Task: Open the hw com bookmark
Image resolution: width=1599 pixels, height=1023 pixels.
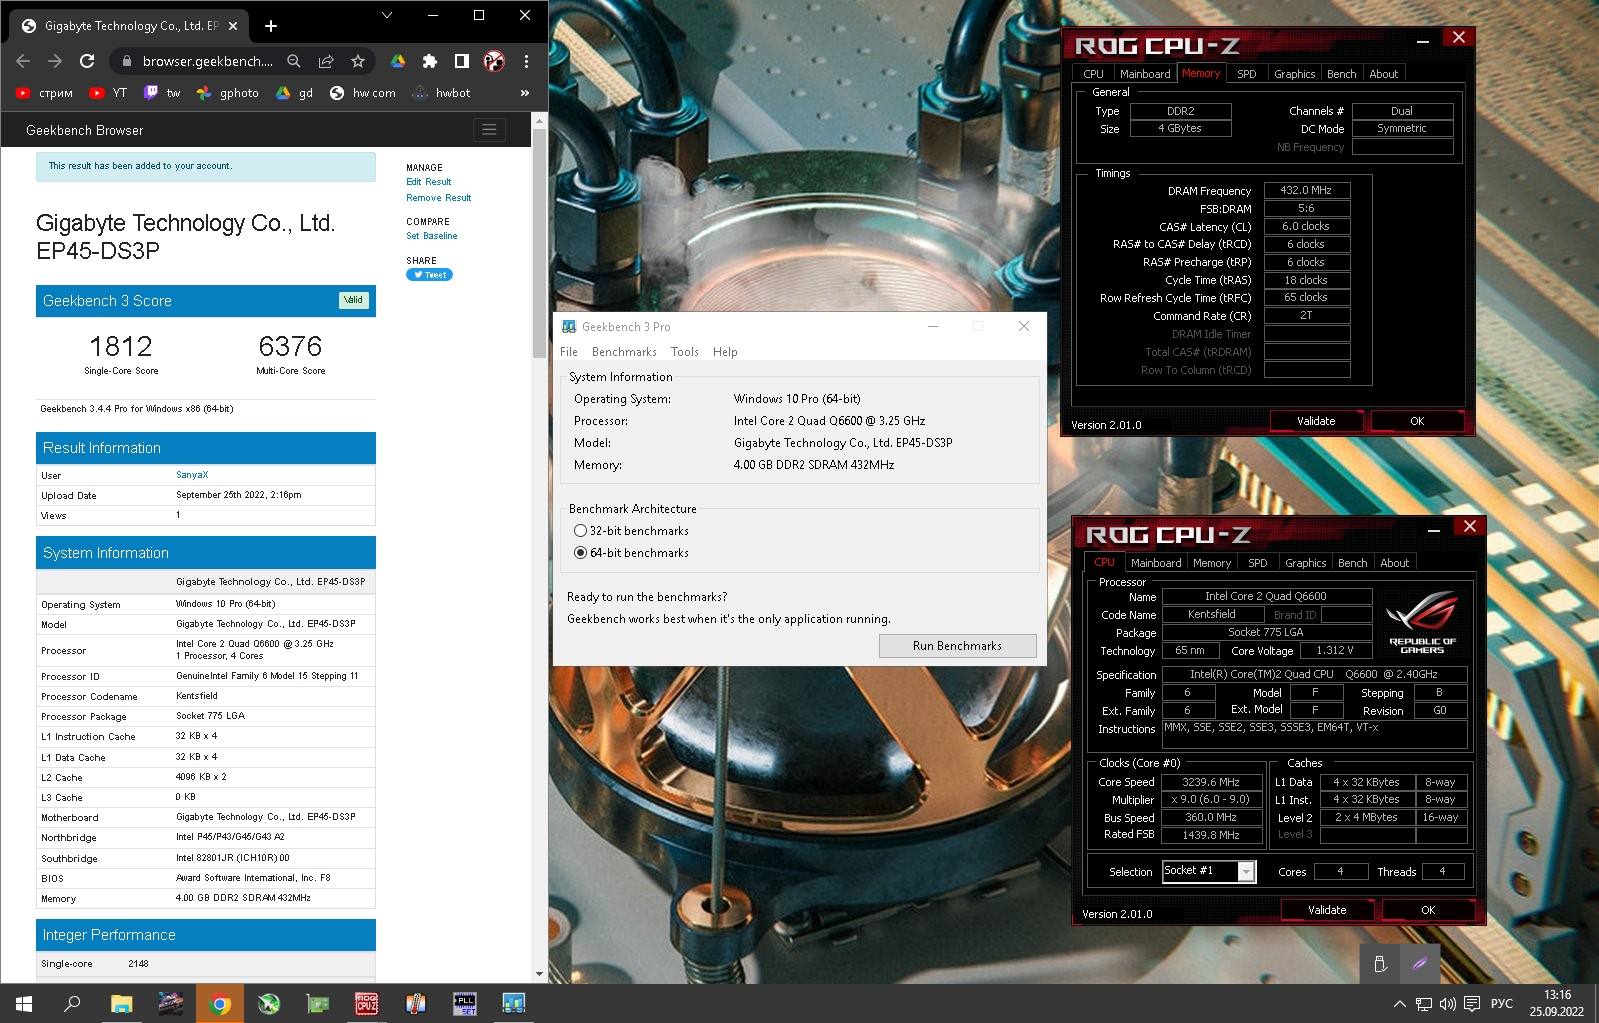Action: point(362,93)
